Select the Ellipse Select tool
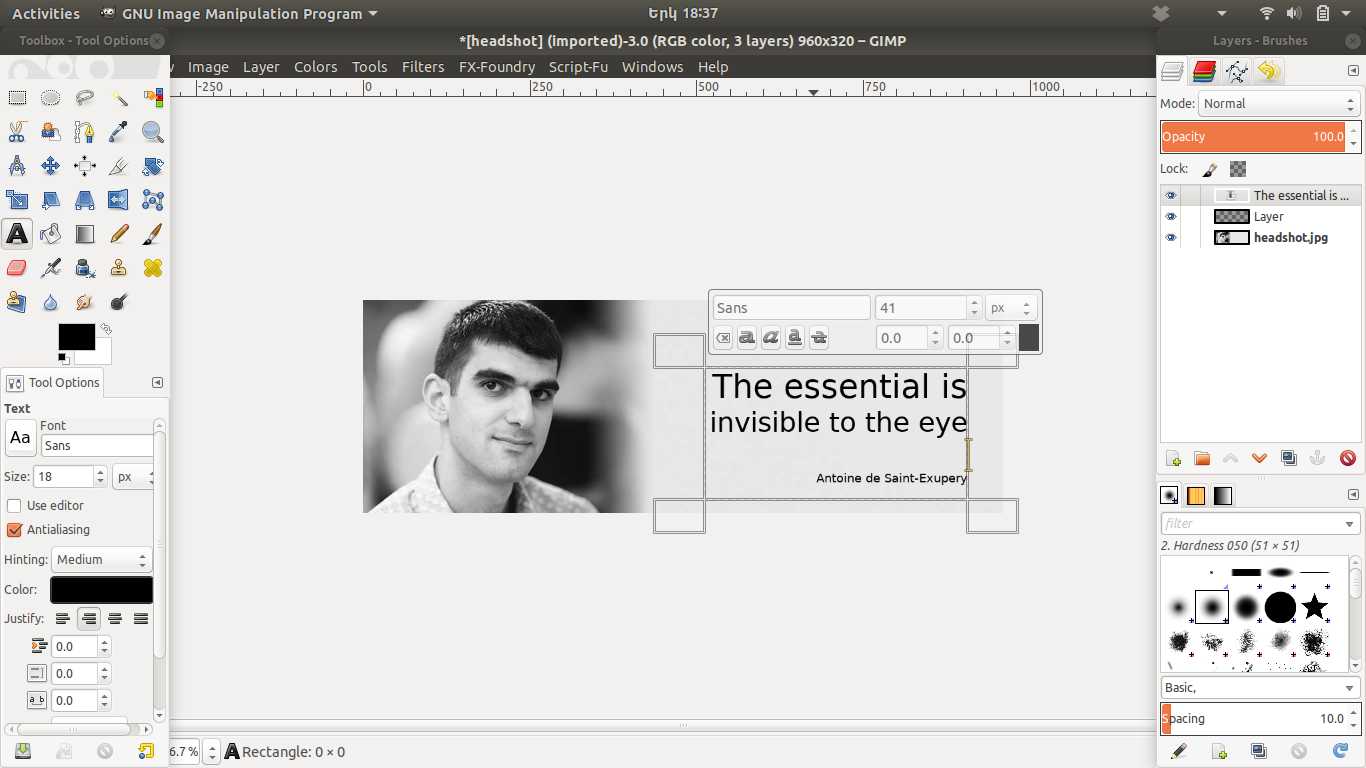The height and width of the screenshot is (768, 1366). click(x=51, y=98)
